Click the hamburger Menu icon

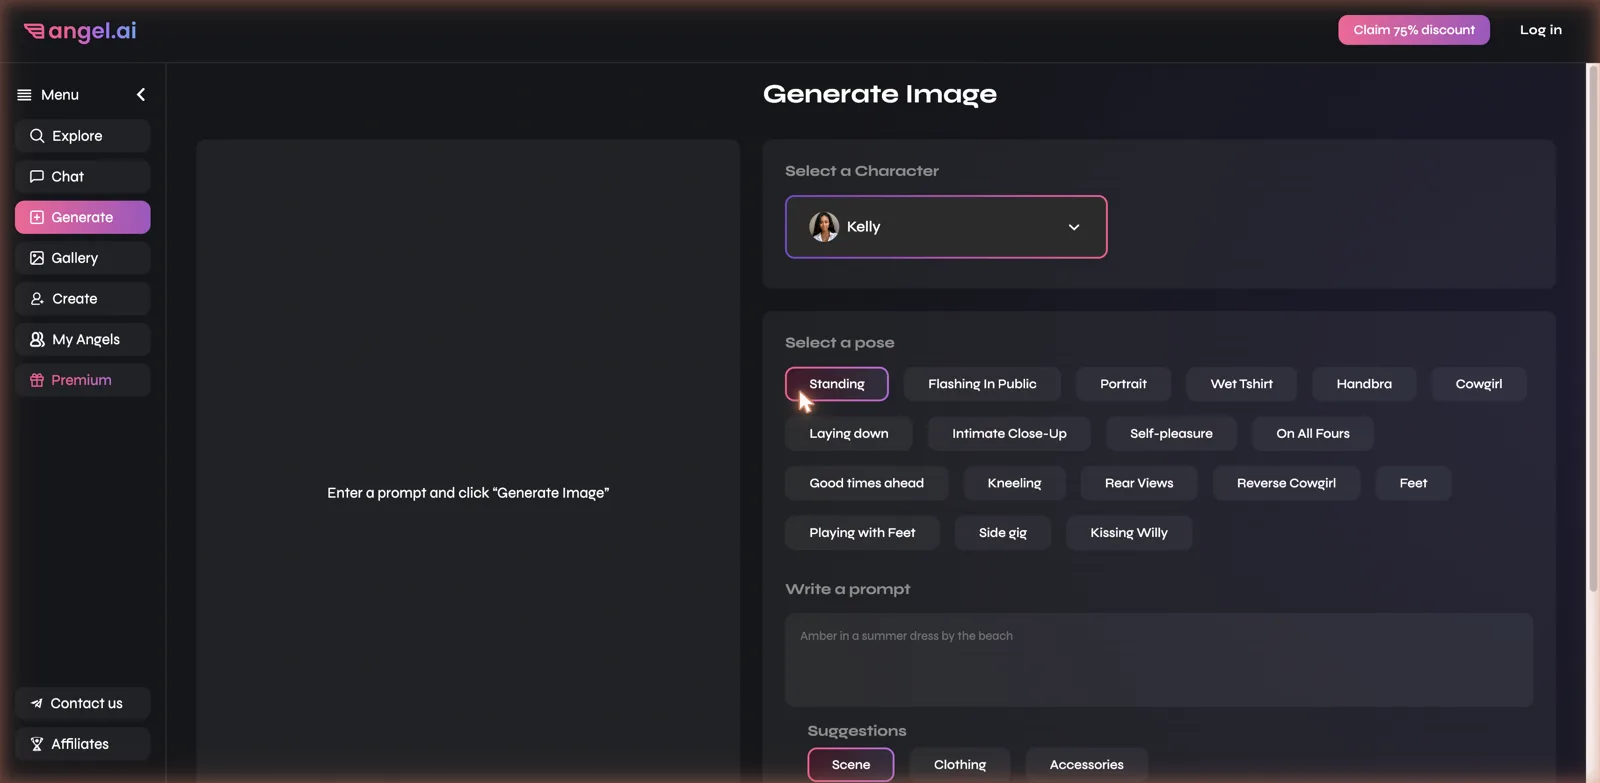coord(24,95)
